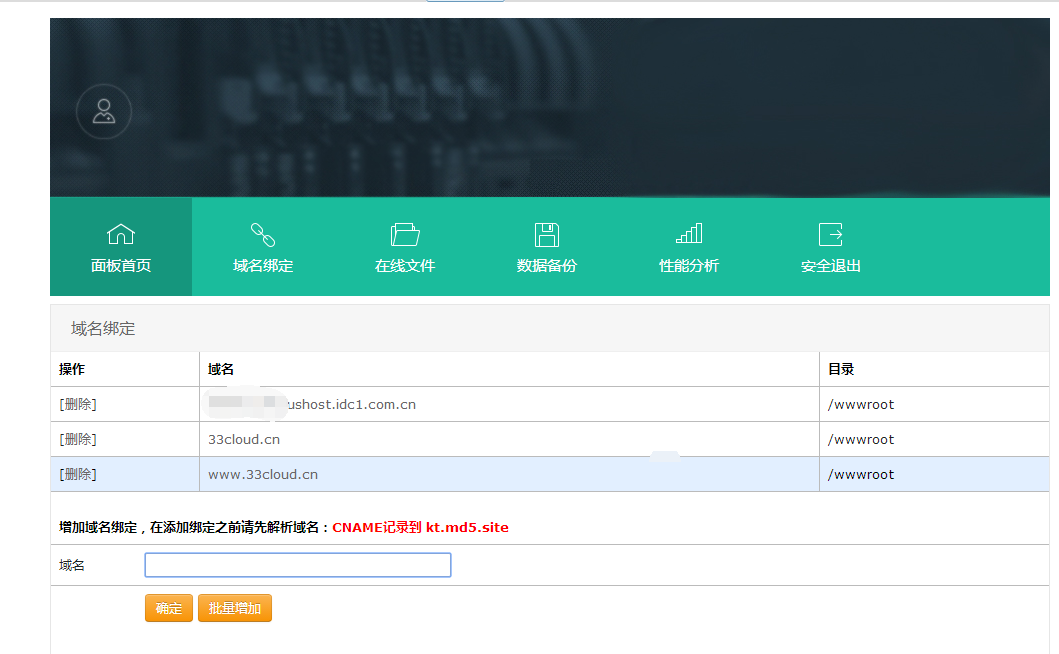The image size is (1059, 654).
Task: Open 性能分析 menu label
Action: pos(689,266)
